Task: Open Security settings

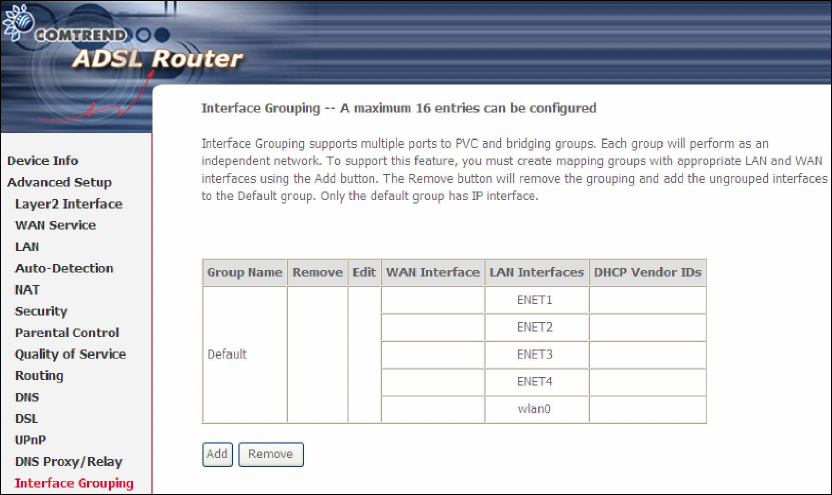Action: (41, 311)
